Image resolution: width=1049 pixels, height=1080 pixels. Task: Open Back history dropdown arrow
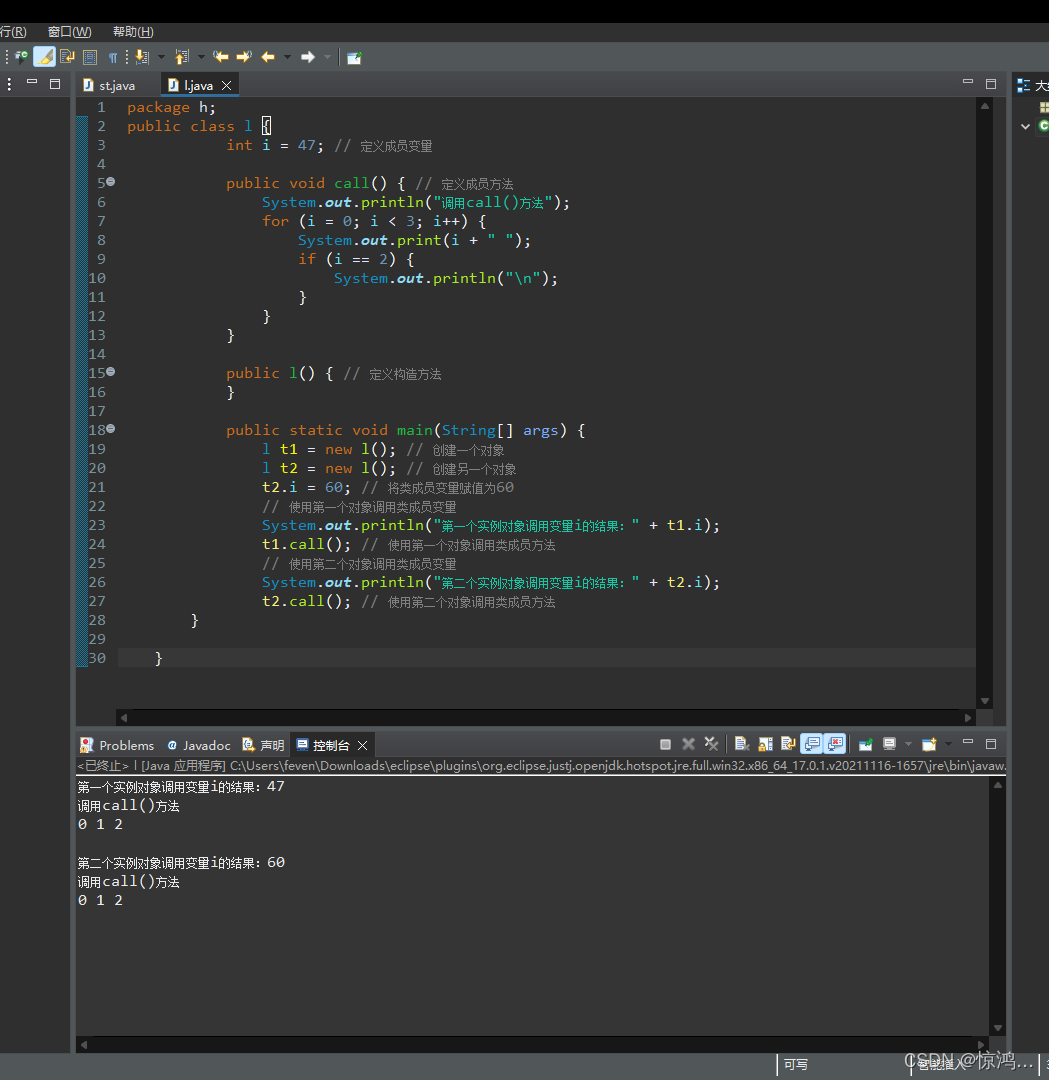click(x=287, y=57)
